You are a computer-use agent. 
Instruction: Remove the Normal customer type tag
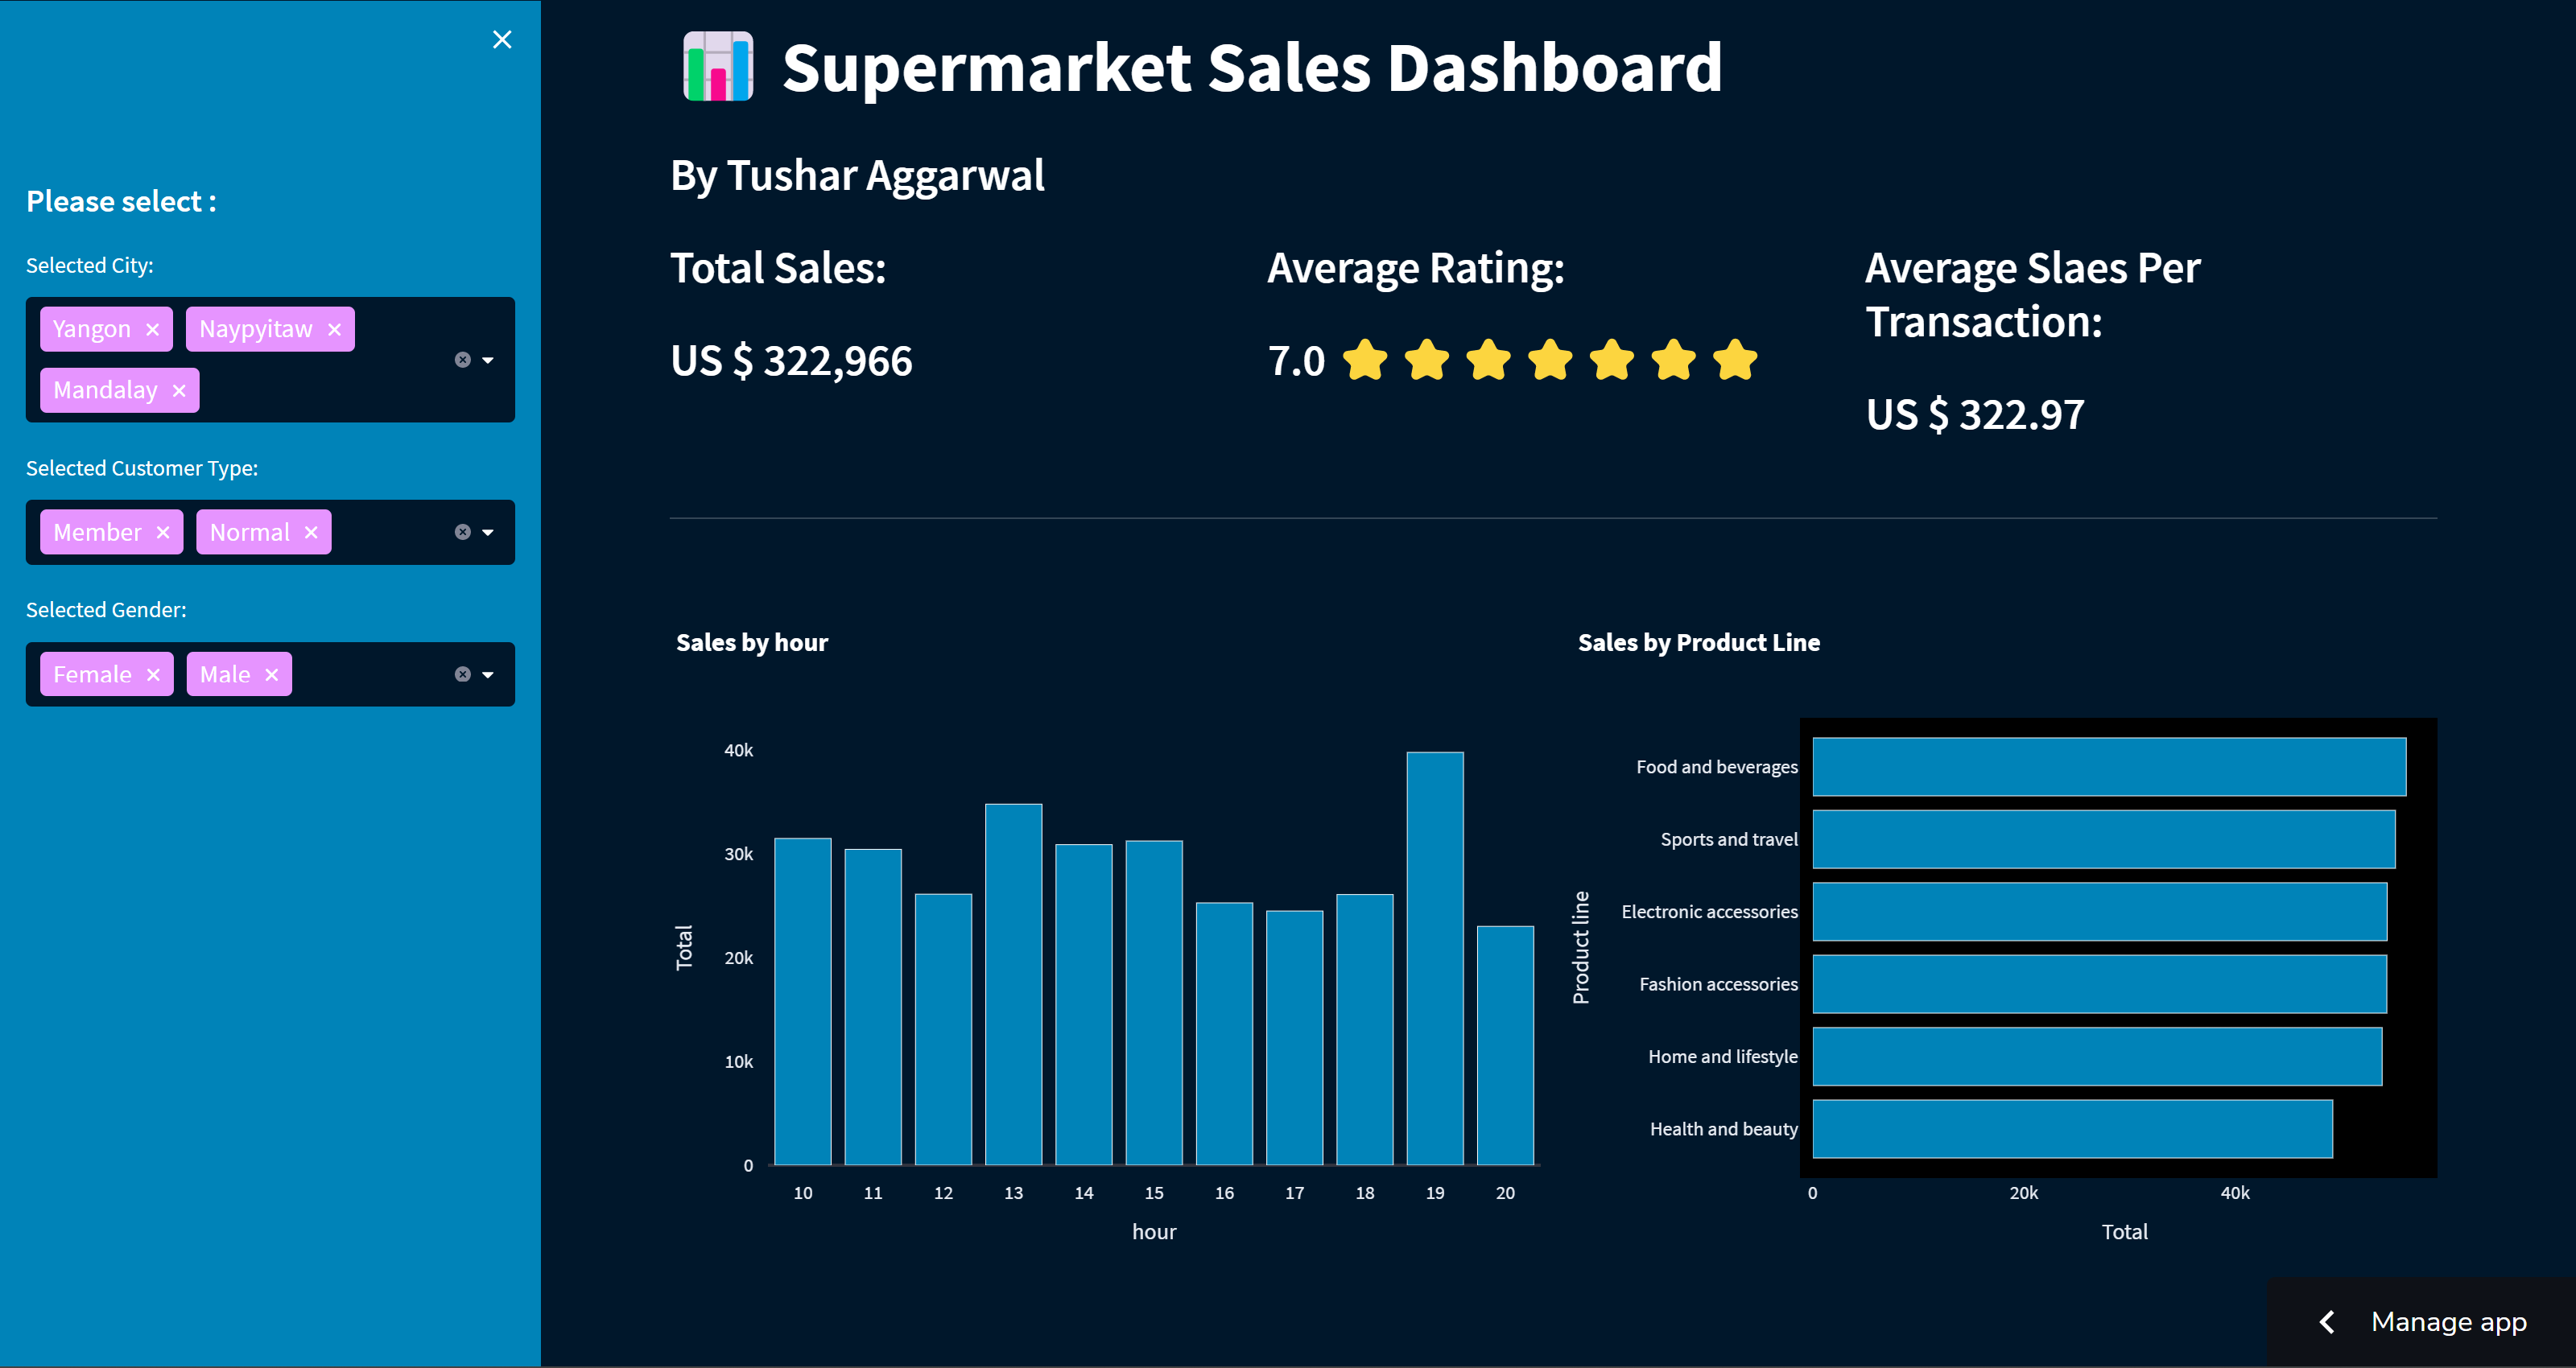311,532
